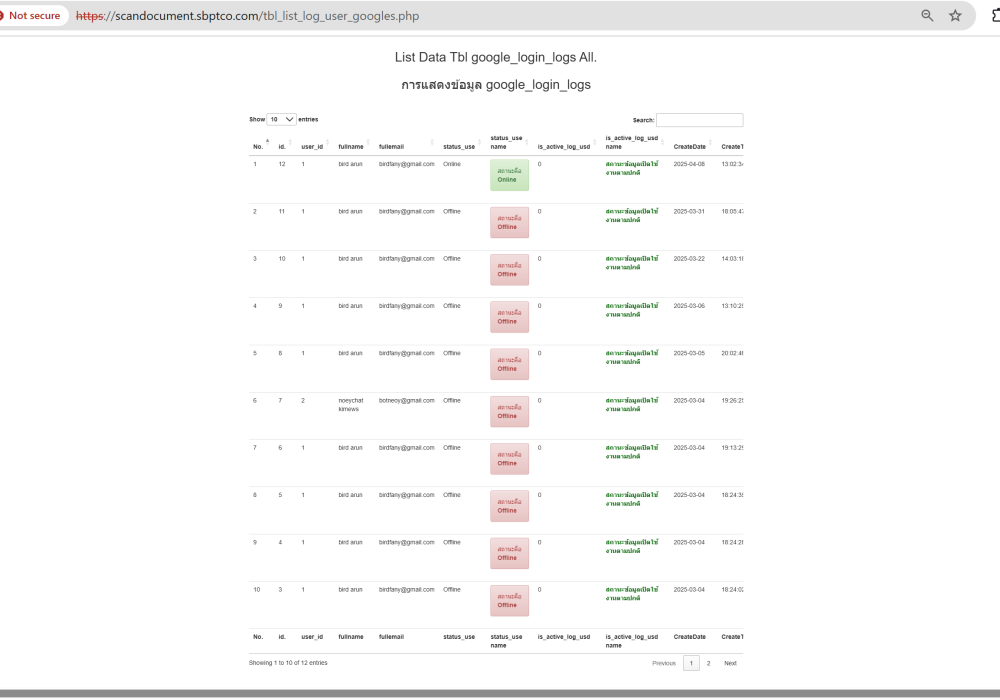Click inside the Search input field
This screenshot has width=1000, height=700.
pos(699,120)
